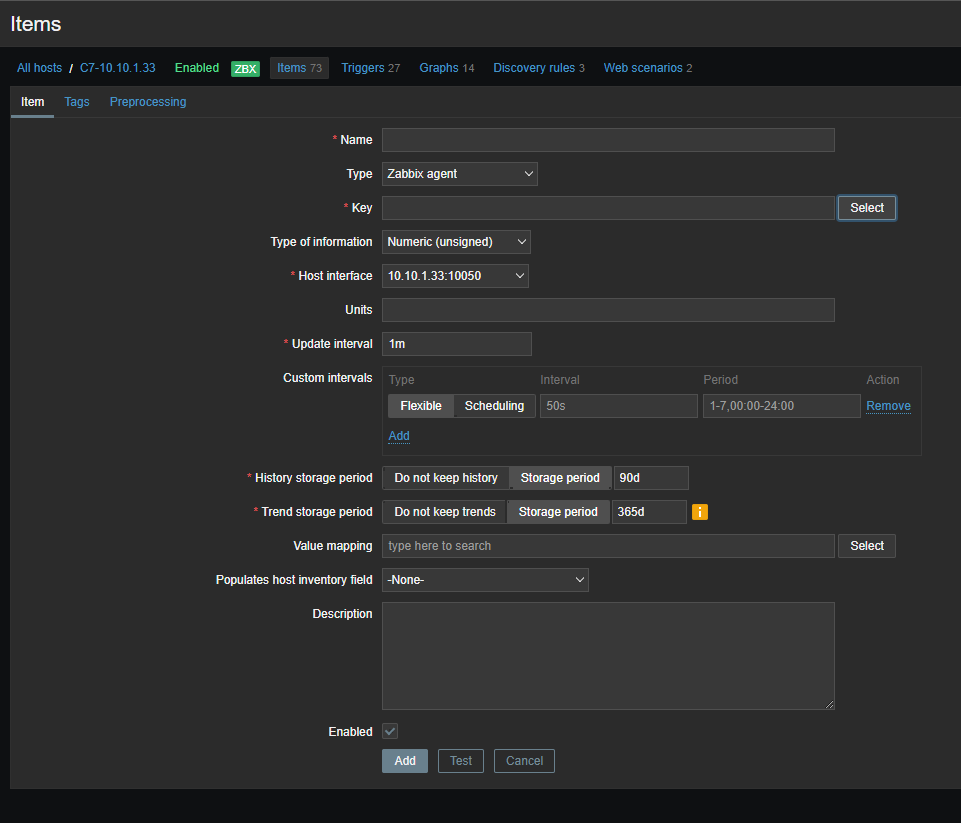Click the yellow trend storage info icon

[x=700, y=512]
